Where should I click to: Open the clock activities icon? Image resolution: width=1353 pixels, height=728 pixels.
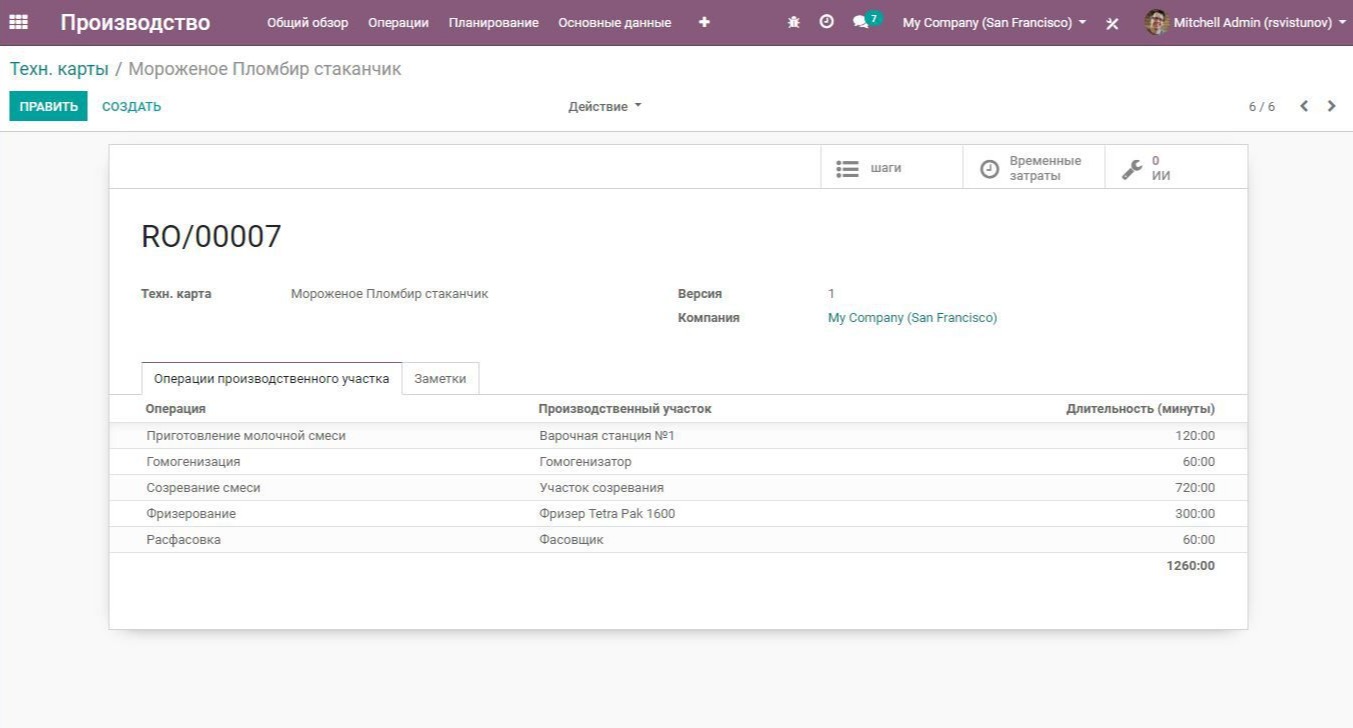[826, 22]
